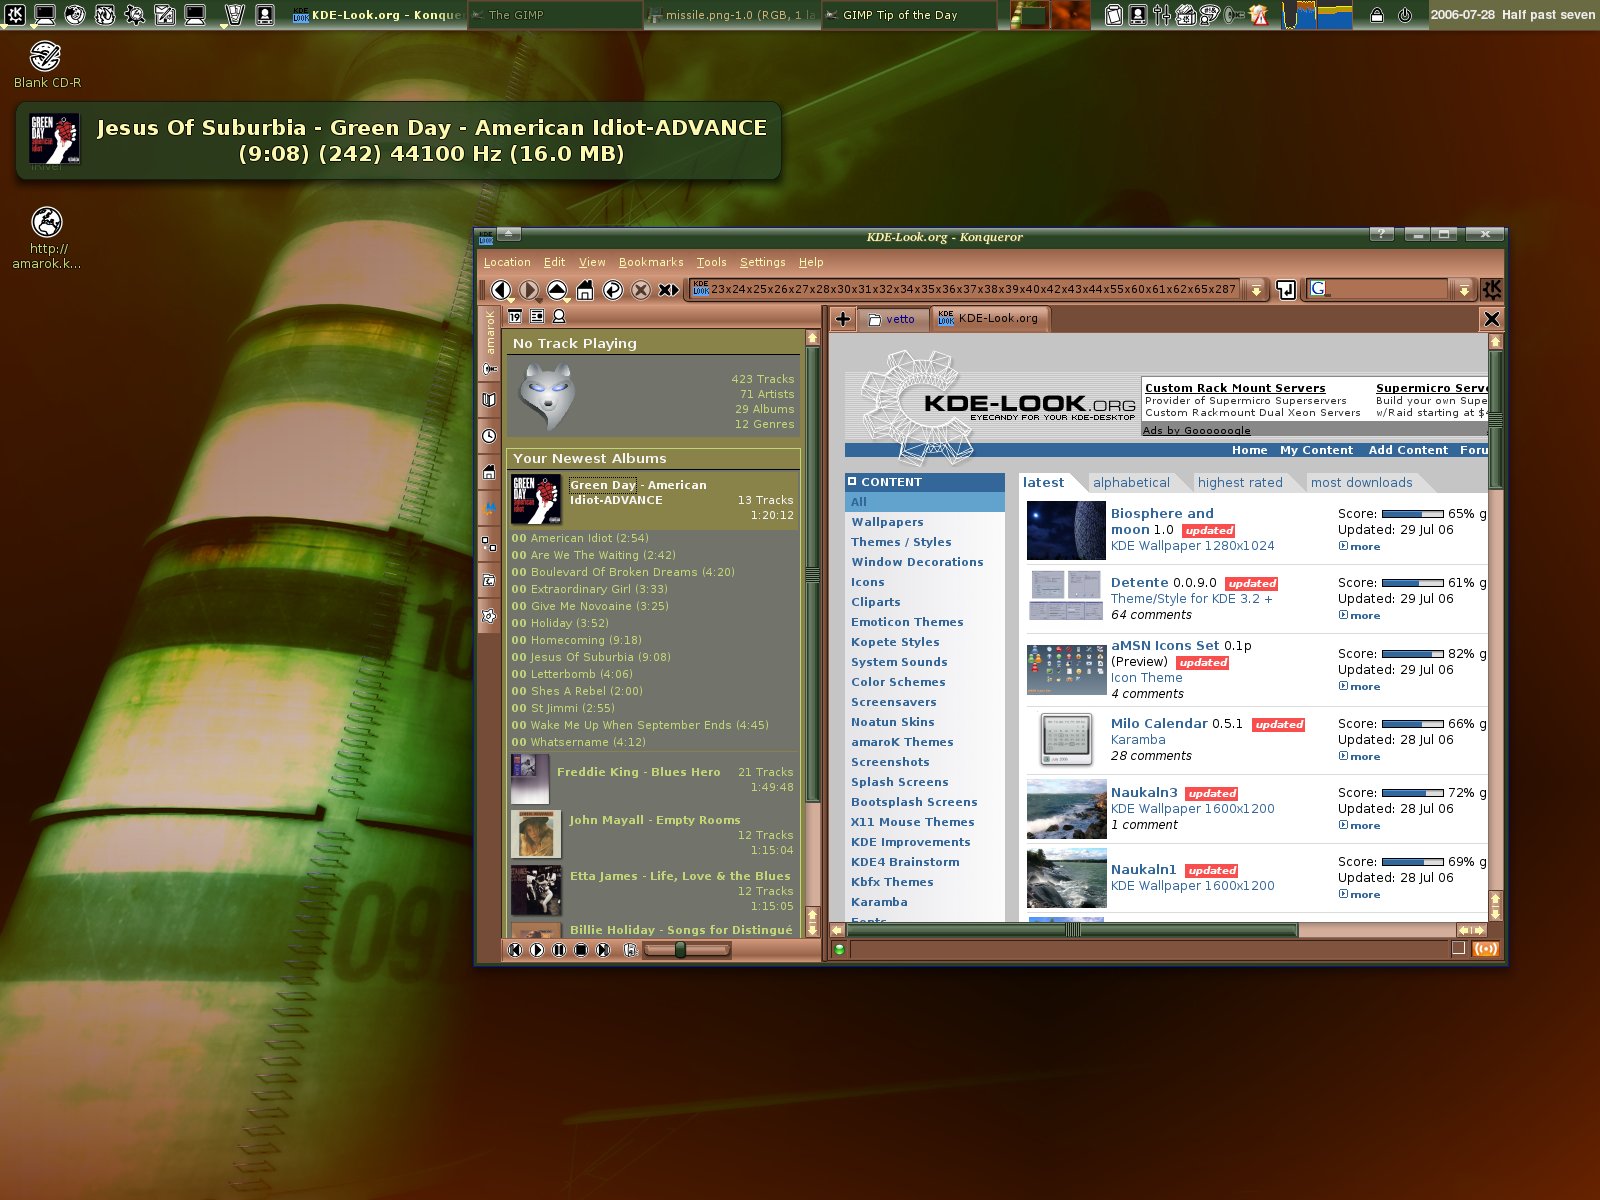Screen dimensions: 1600x1200
Task: Open the Settings menu
Action: pos(763,262)
